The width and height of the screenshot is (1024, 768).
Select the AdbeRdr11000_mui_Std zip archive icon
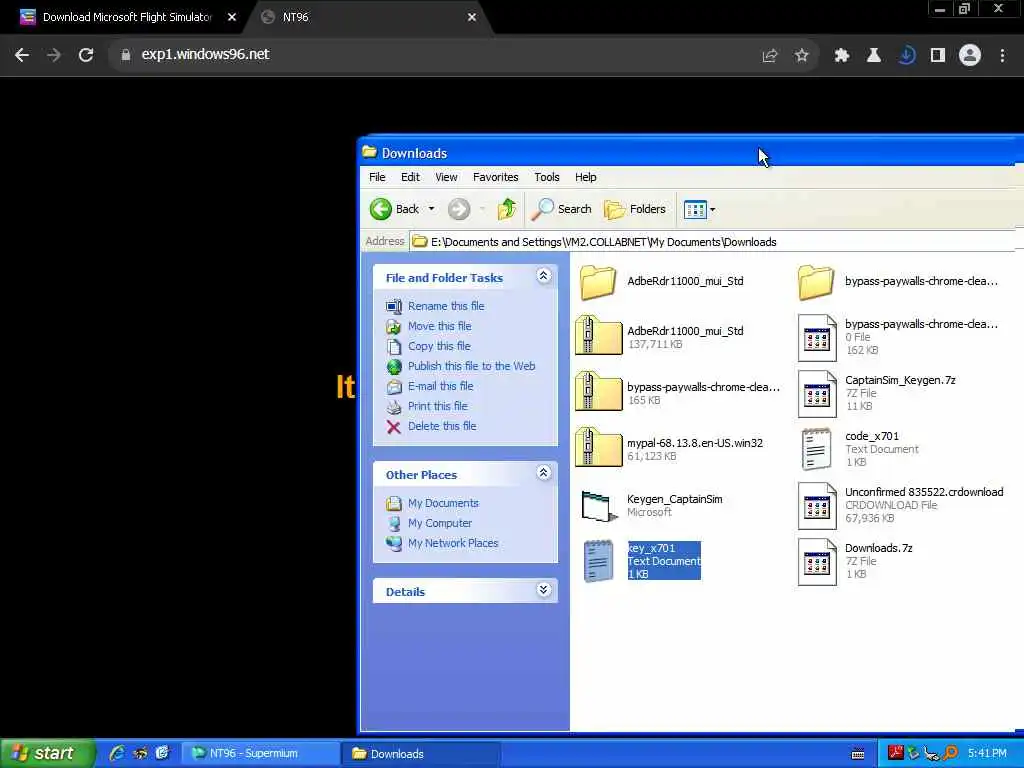(x=598, y=336)
